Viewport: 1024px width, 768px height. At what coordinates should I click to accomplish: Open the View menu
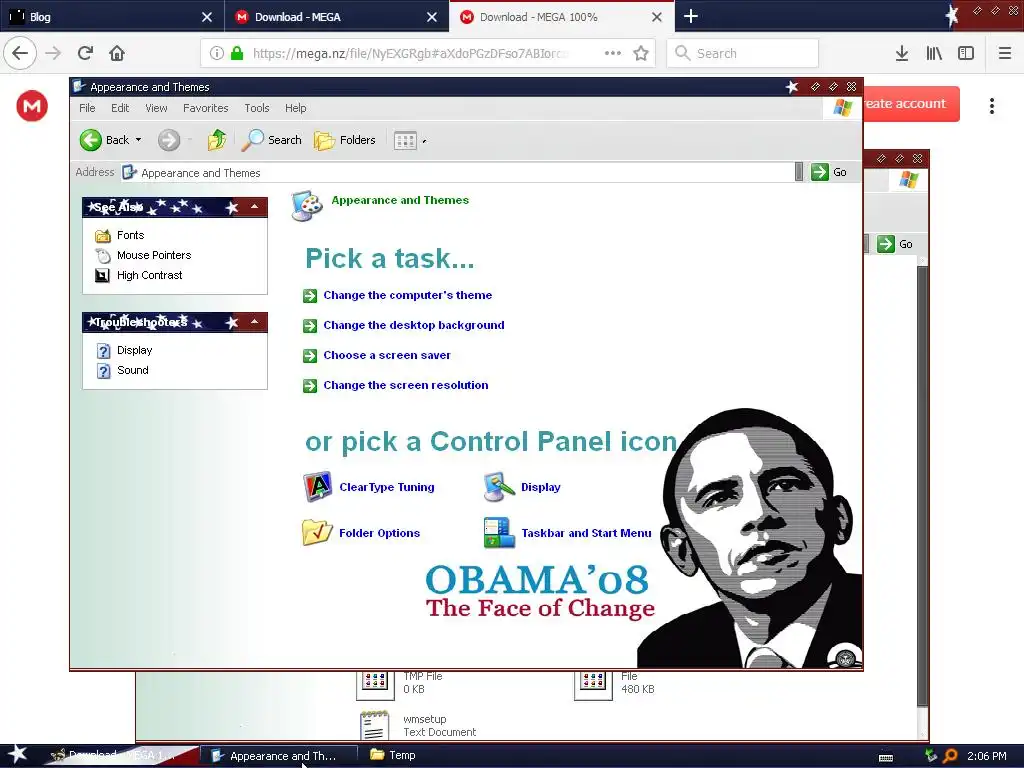pyautogui.click(x=156, y=108)
